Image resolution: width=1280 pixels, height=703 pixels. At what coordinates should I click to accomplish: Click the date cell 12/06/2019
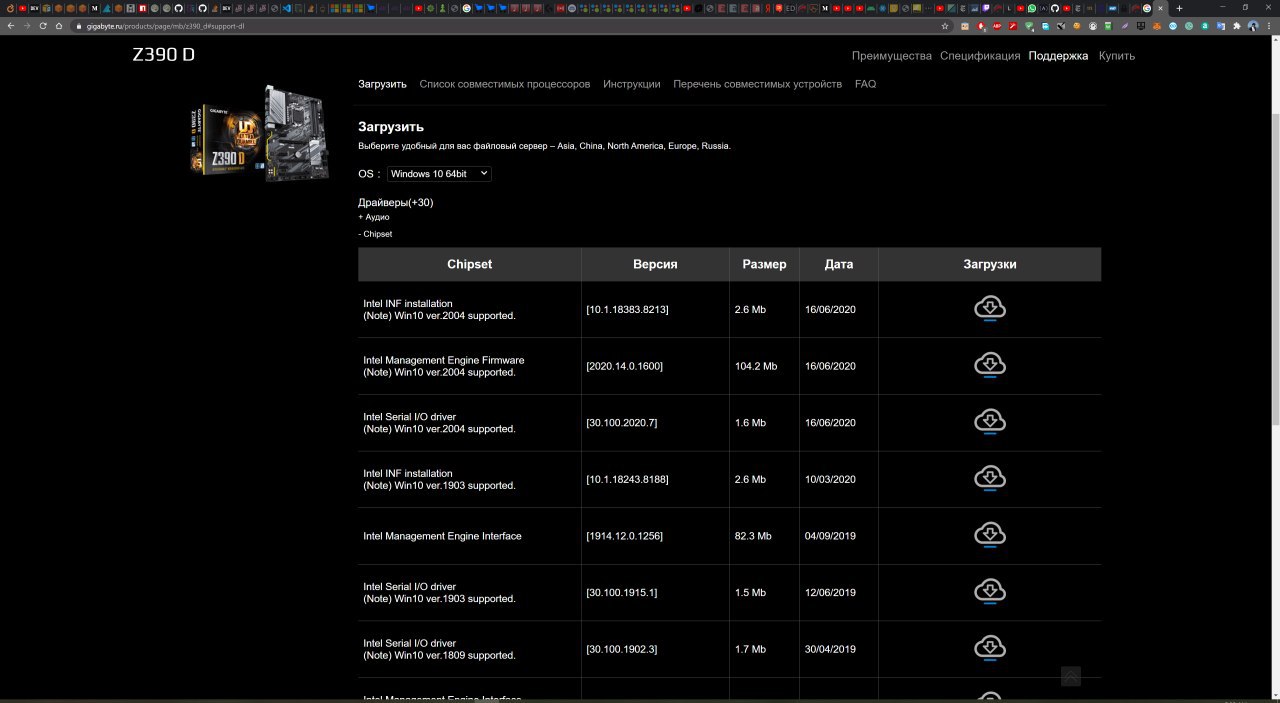pyautogui.click(x=830, y=592)
